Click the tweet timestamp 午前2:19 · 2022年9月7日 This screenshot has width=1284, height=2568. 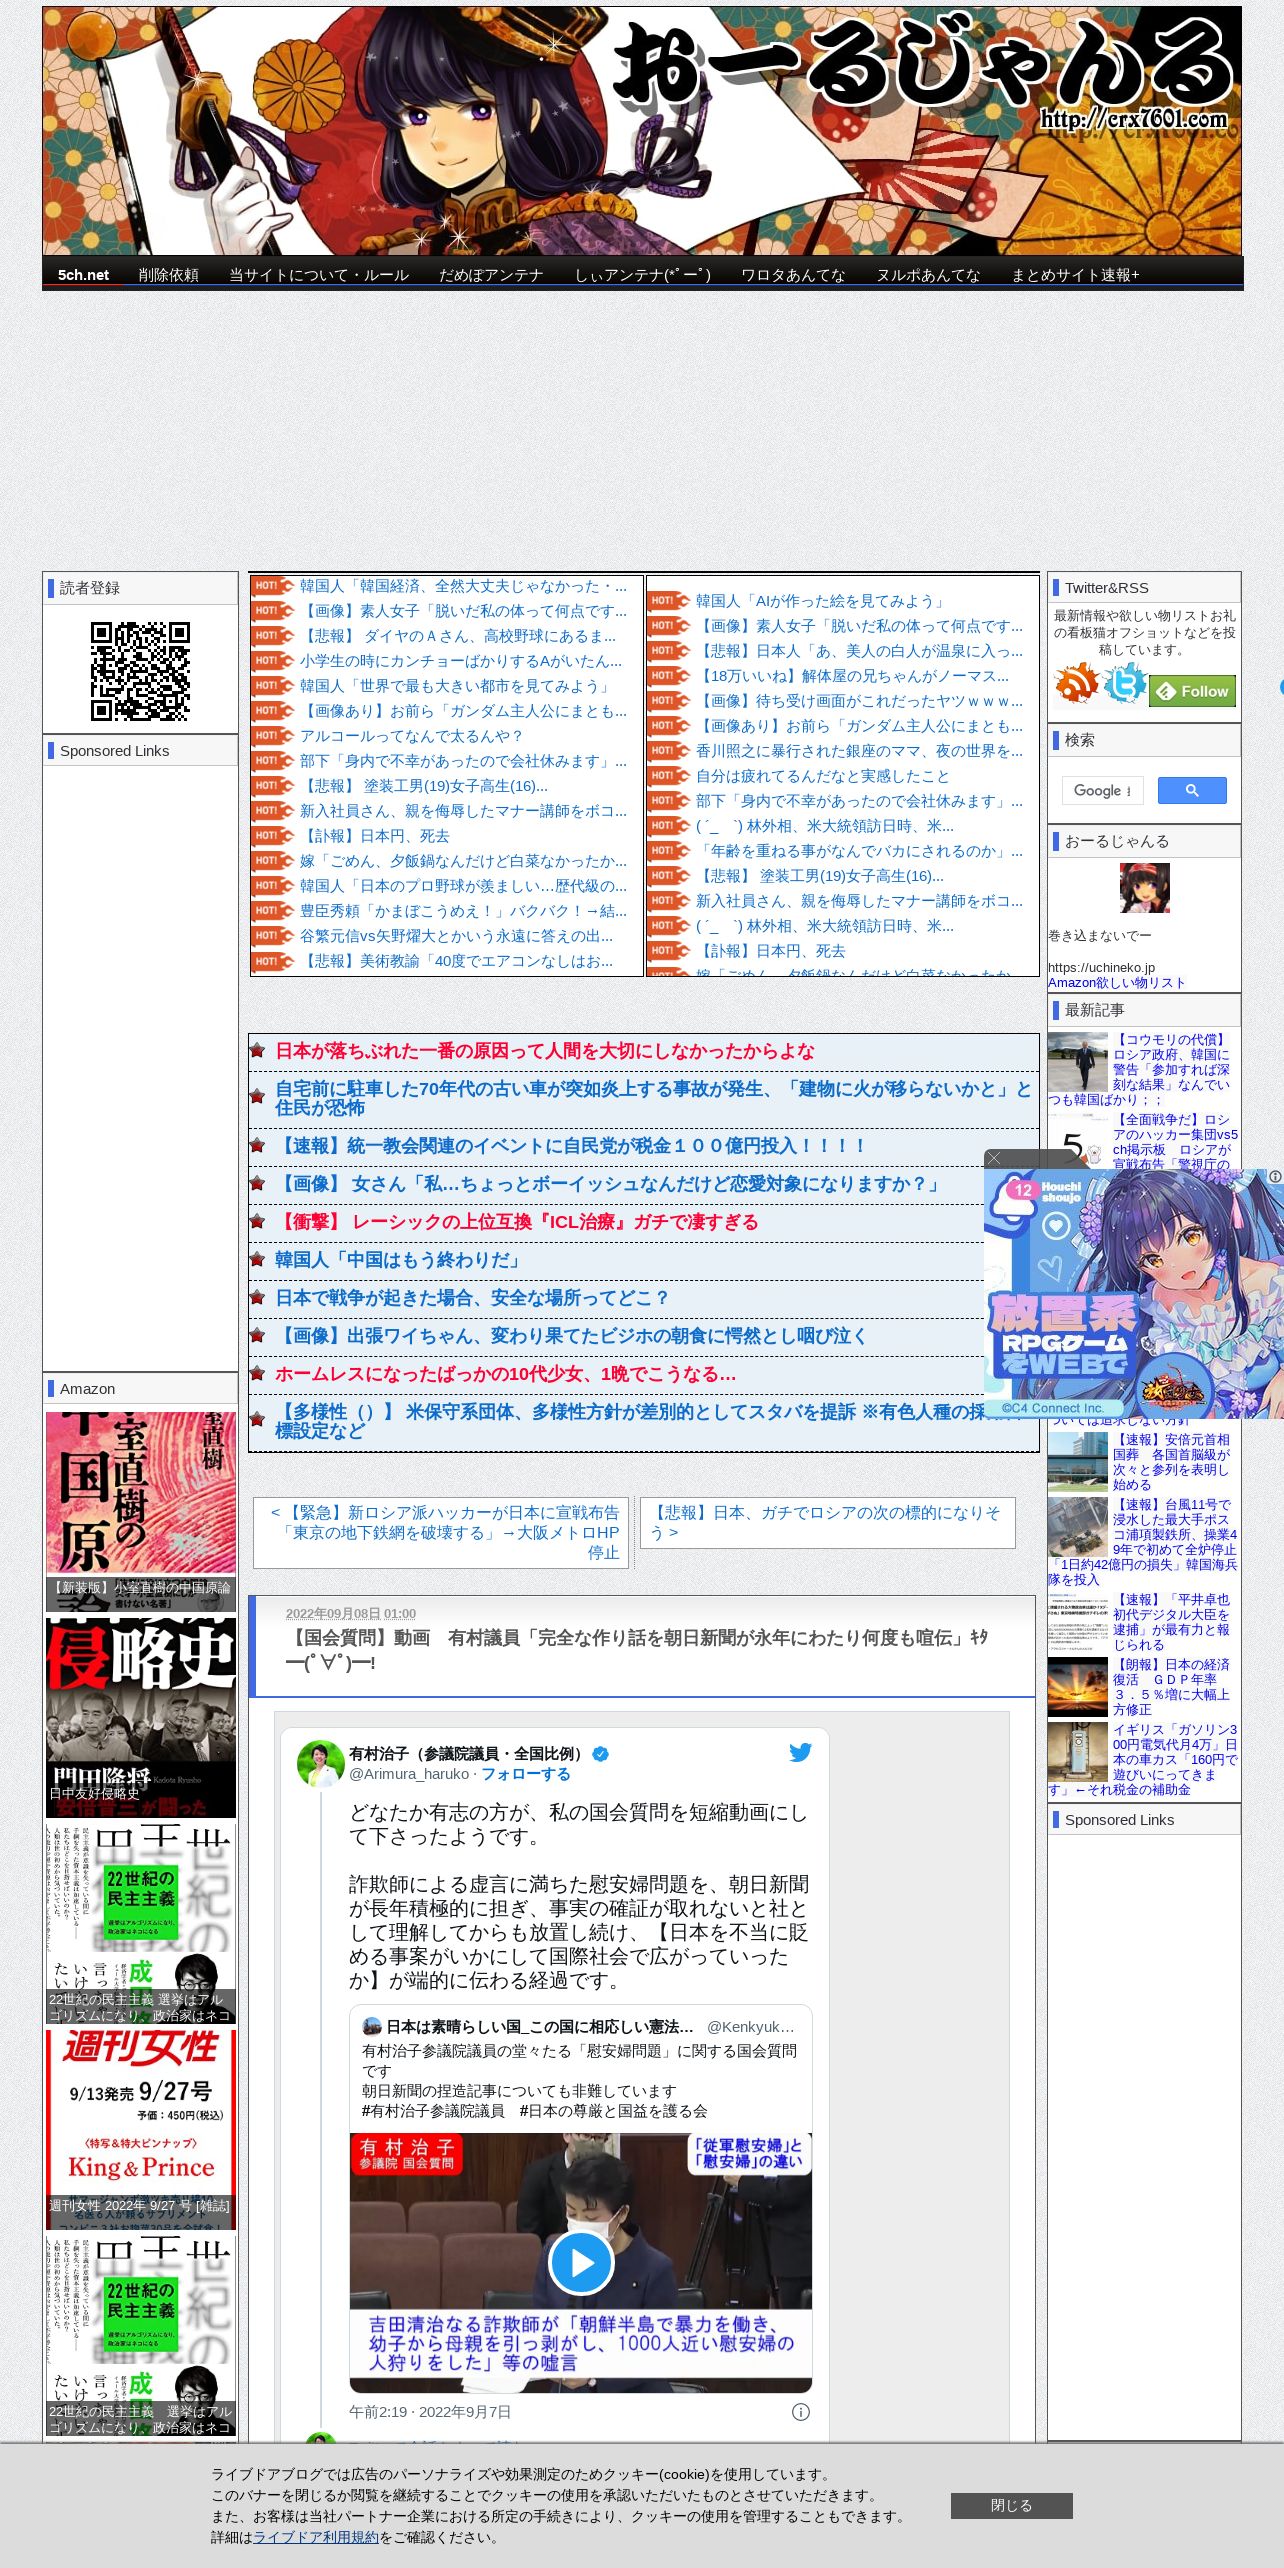pyautogui.click(x=430, y=2412)
